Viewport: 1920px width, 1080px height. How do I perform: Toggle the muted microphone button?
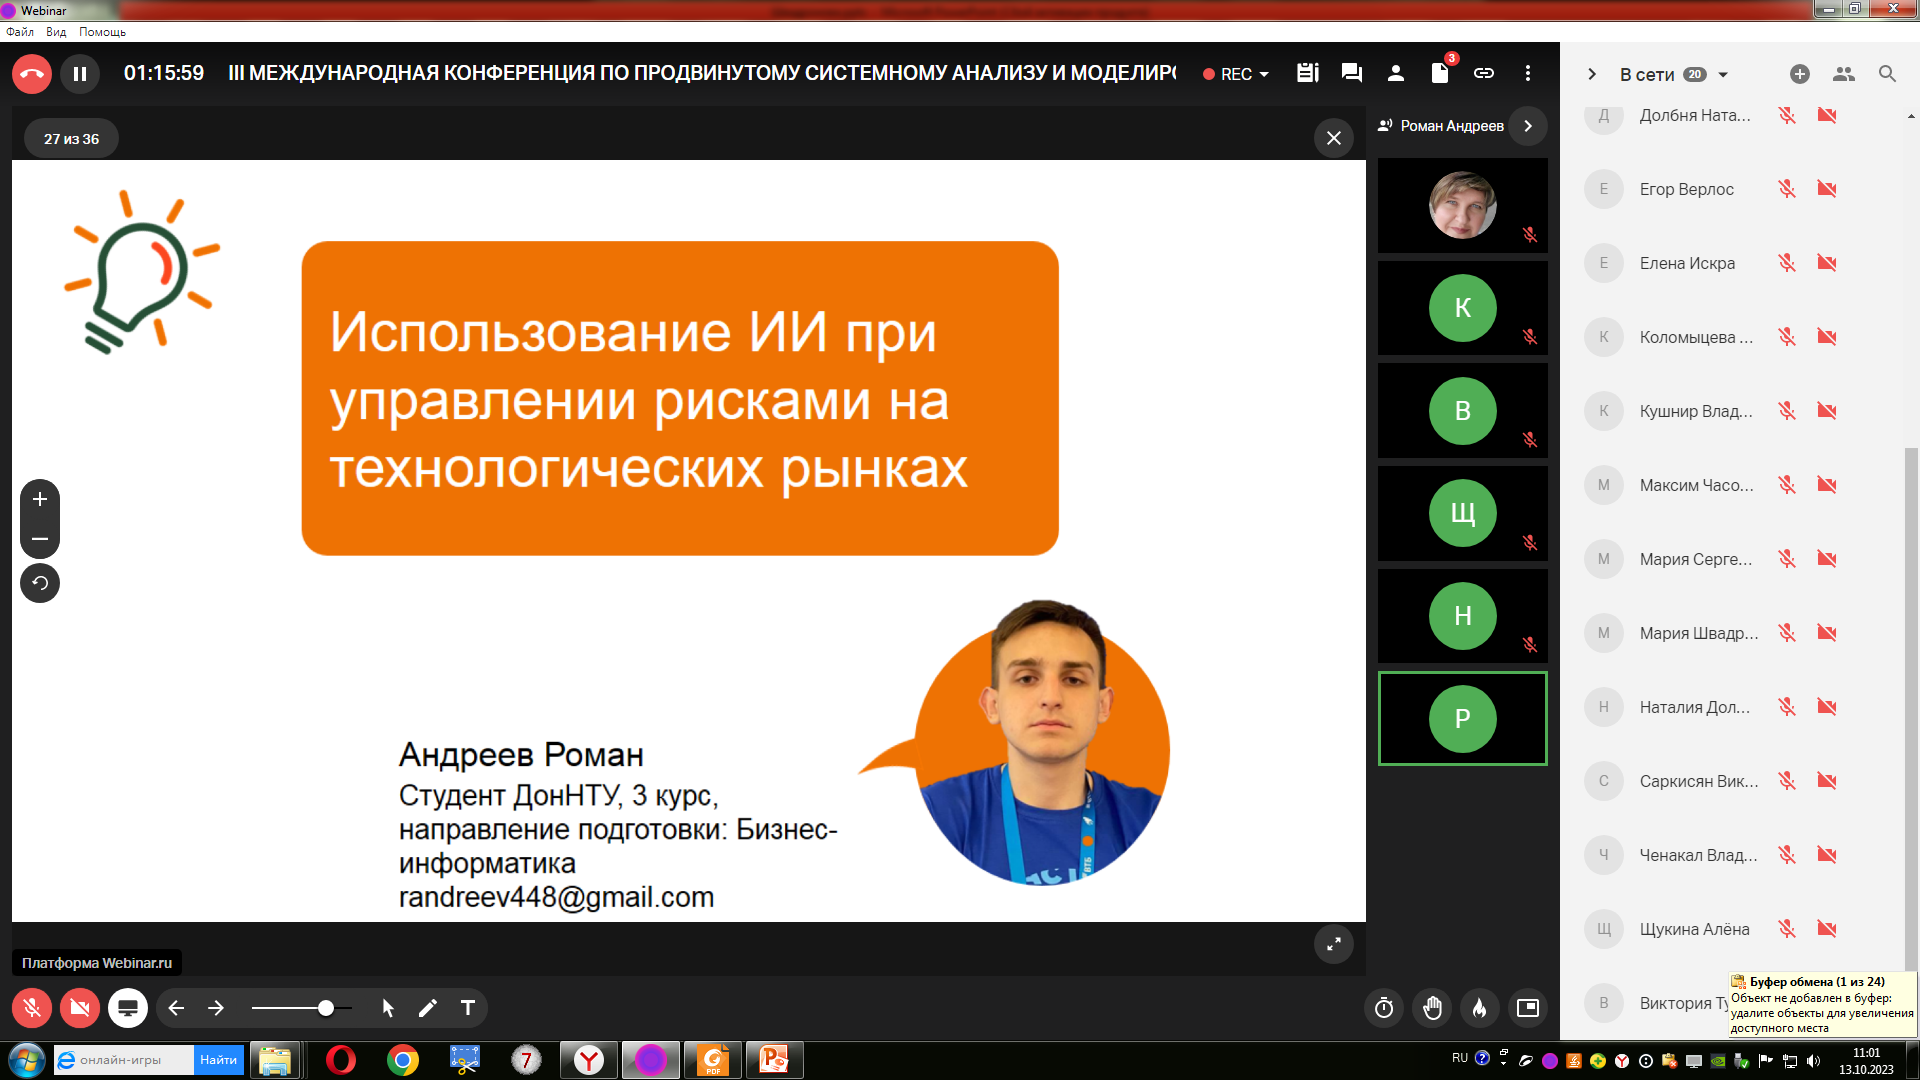click(32, 1008)
